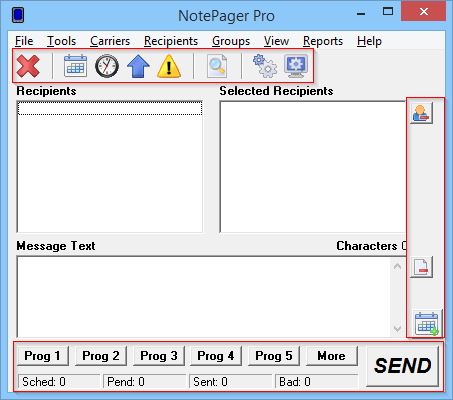The height and width of the screenshot is (400, 453).
Task: Click the 'Sent: 0' status field
Action: 230,382
